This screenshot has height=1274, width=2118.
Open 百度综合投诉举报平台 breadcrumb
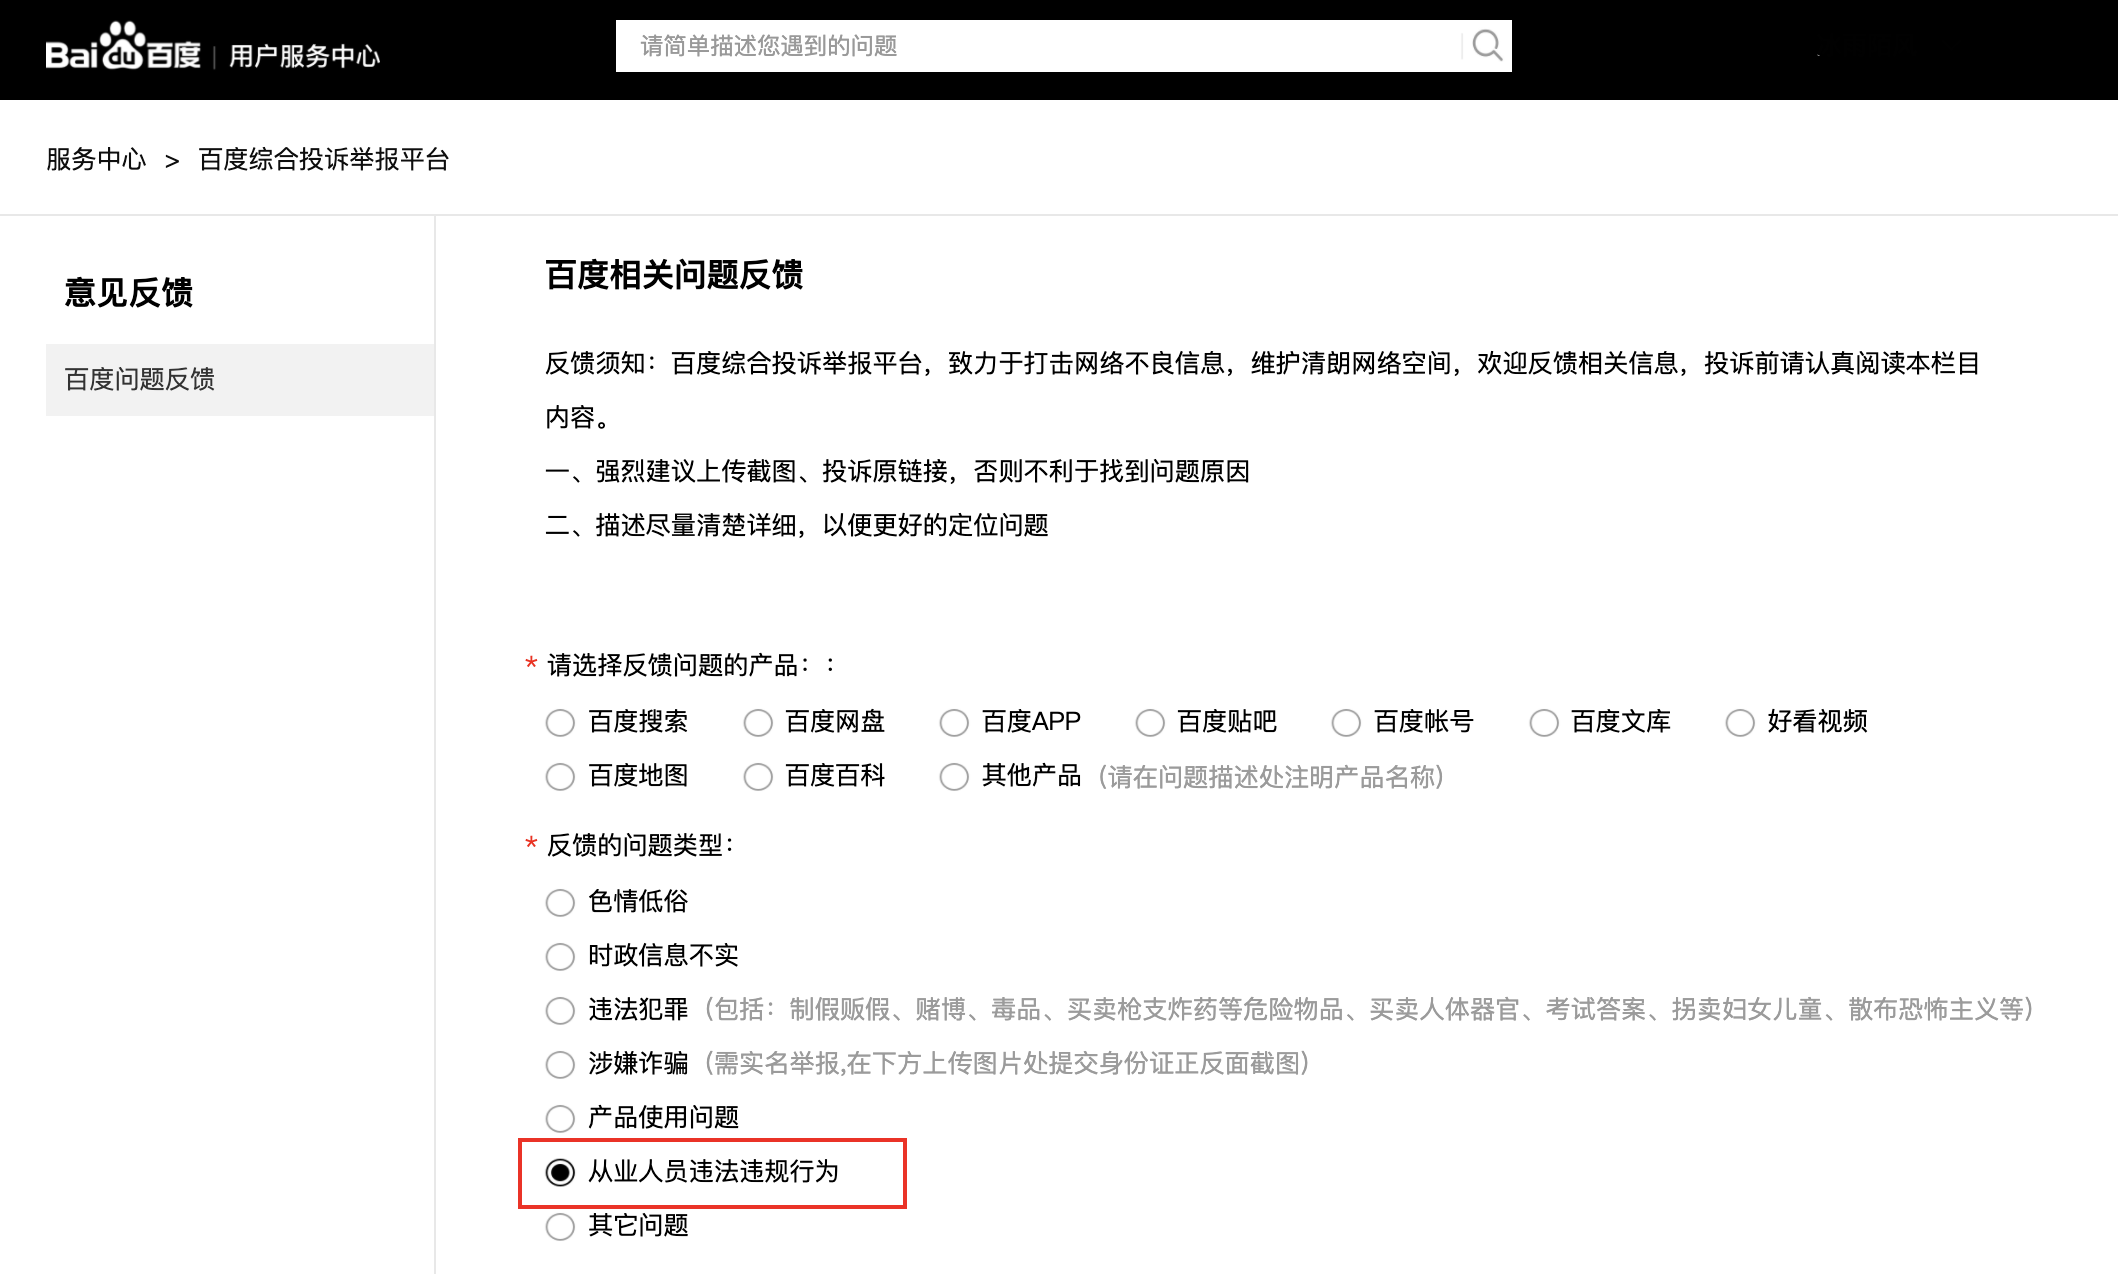point(324,159)
